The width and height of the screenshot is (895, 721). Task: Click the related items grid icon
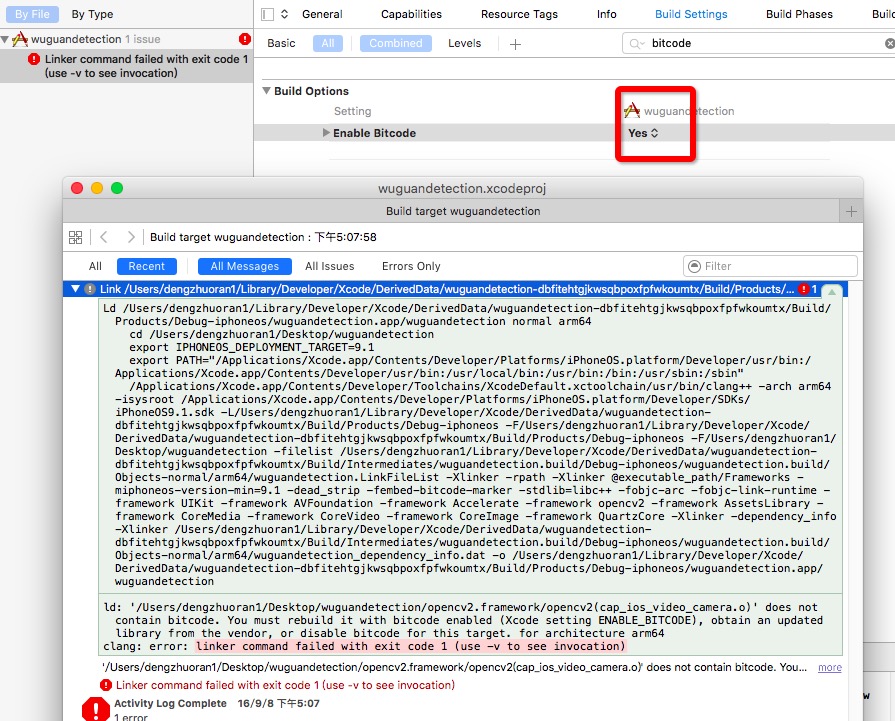coord(75,237)
